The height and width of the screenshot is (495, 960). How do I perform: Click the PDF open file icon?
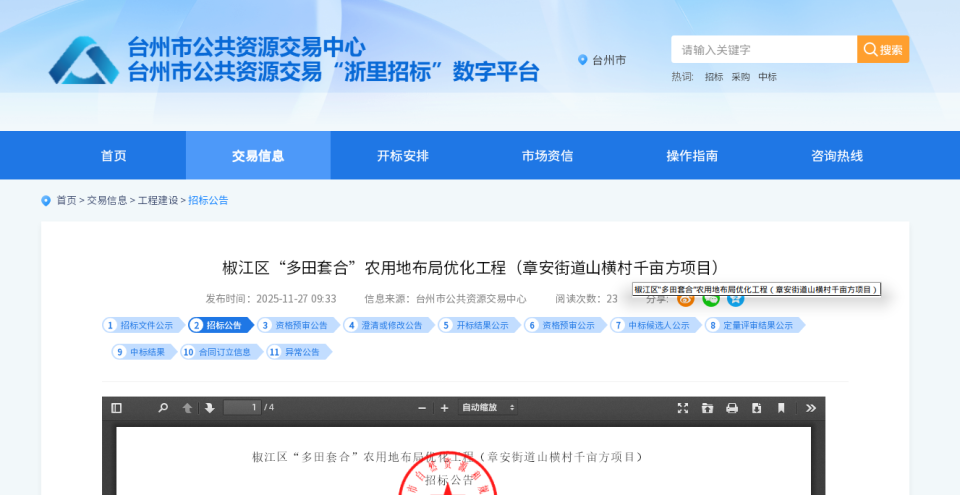pos(708,408)
